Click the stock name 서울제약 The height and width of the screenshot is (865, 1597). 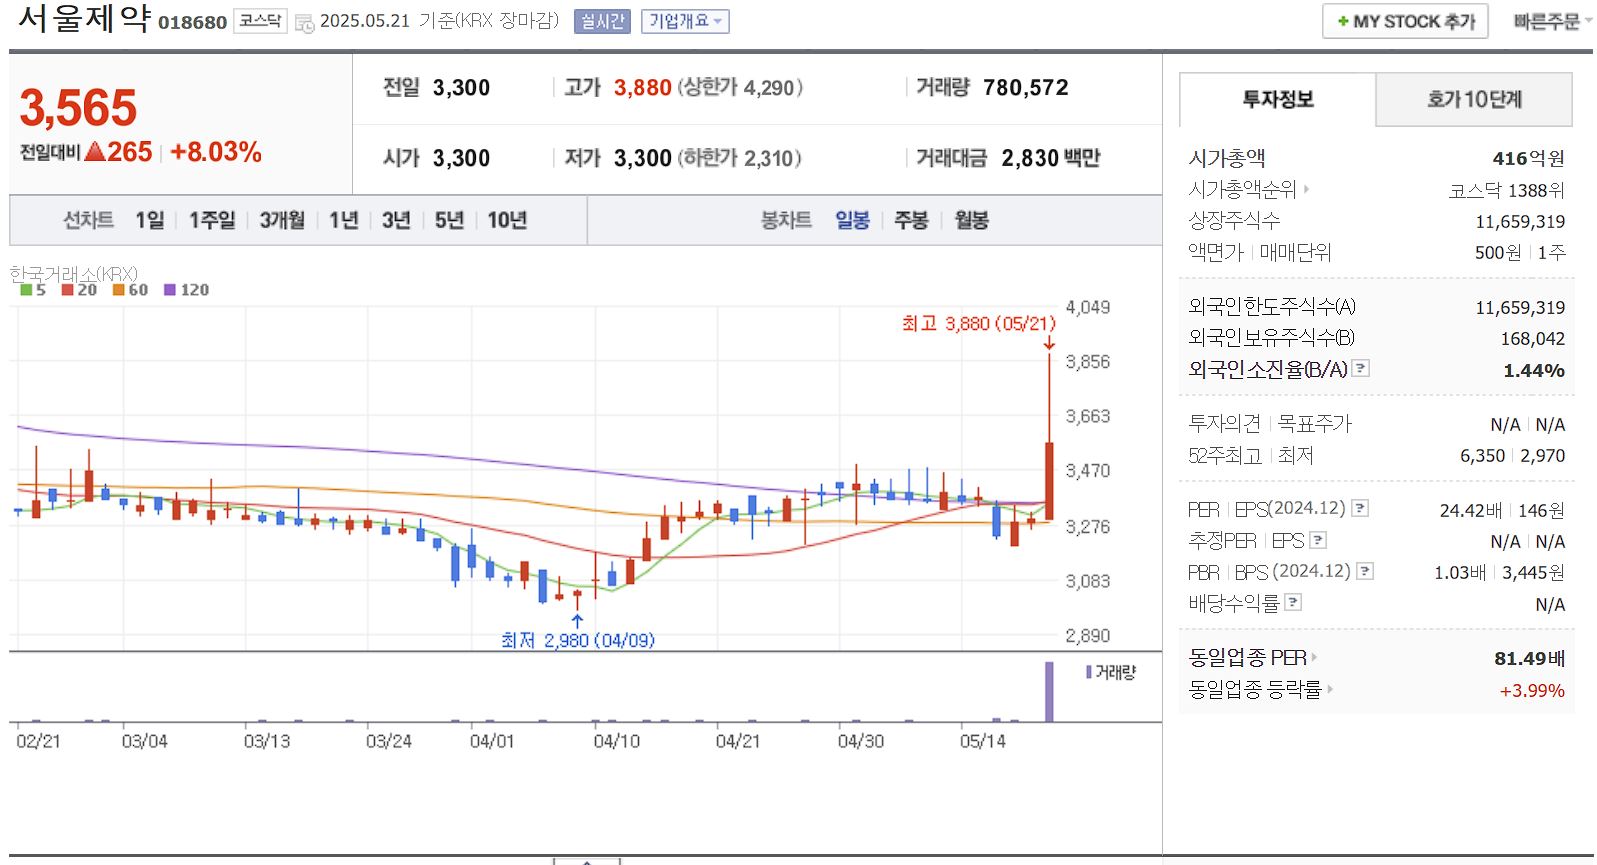pos(85,18)
